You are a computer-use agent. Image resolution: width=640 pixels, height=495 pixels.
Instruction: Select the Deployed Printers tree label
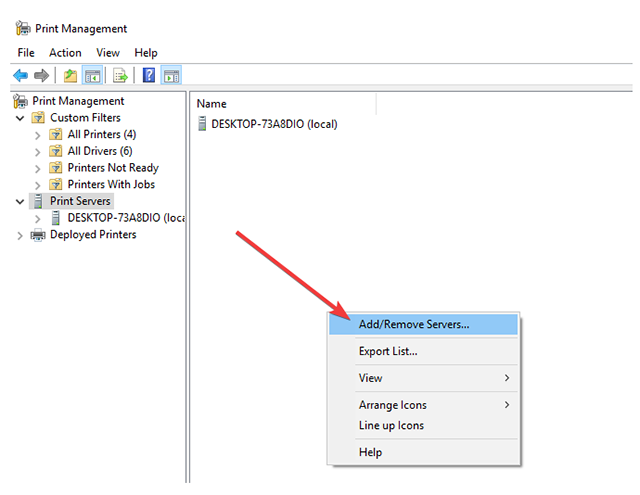point(93,235)
